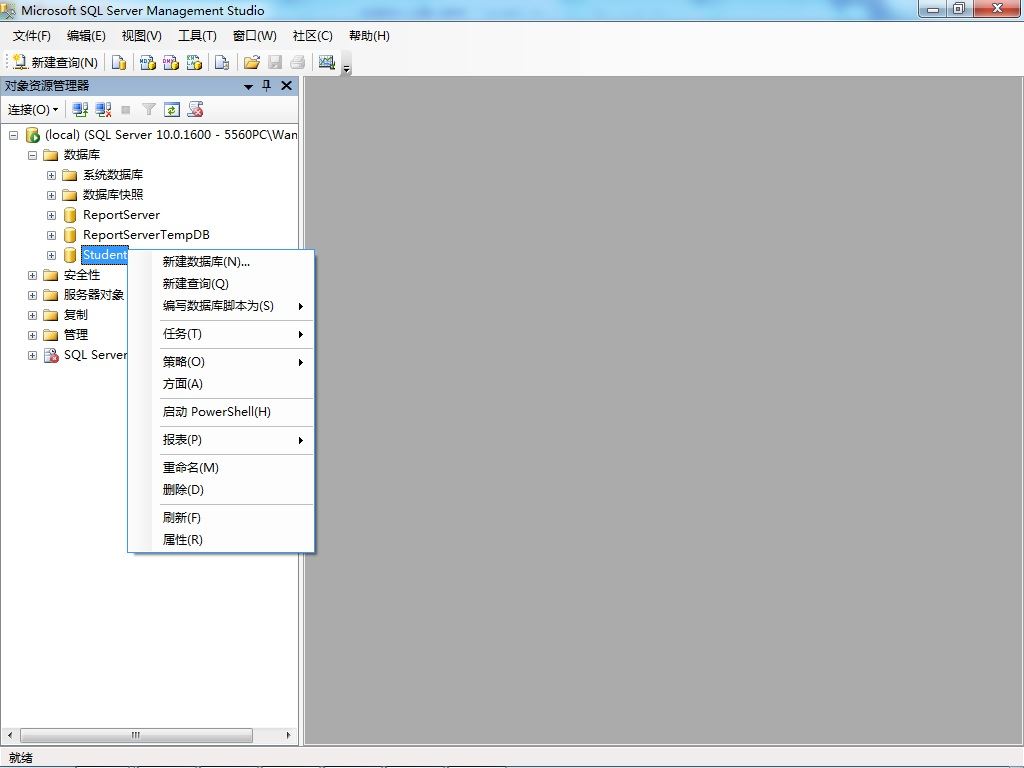Viewport: 1024px width, 768px height.
Task: Click the Connect Object Explorer icon
Action: (80, 110)
